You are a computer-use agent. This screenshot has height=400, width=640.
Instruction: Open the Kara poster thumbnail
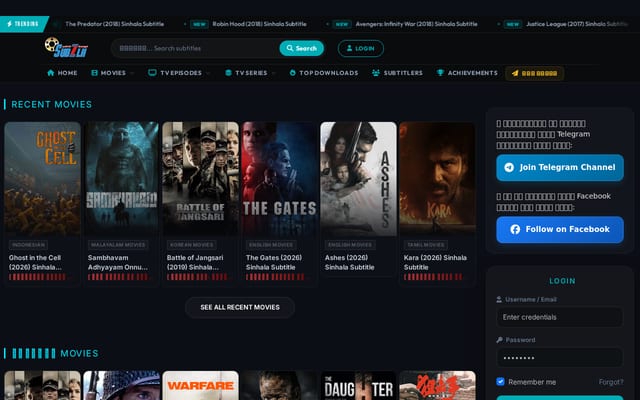tap(438, 178)
